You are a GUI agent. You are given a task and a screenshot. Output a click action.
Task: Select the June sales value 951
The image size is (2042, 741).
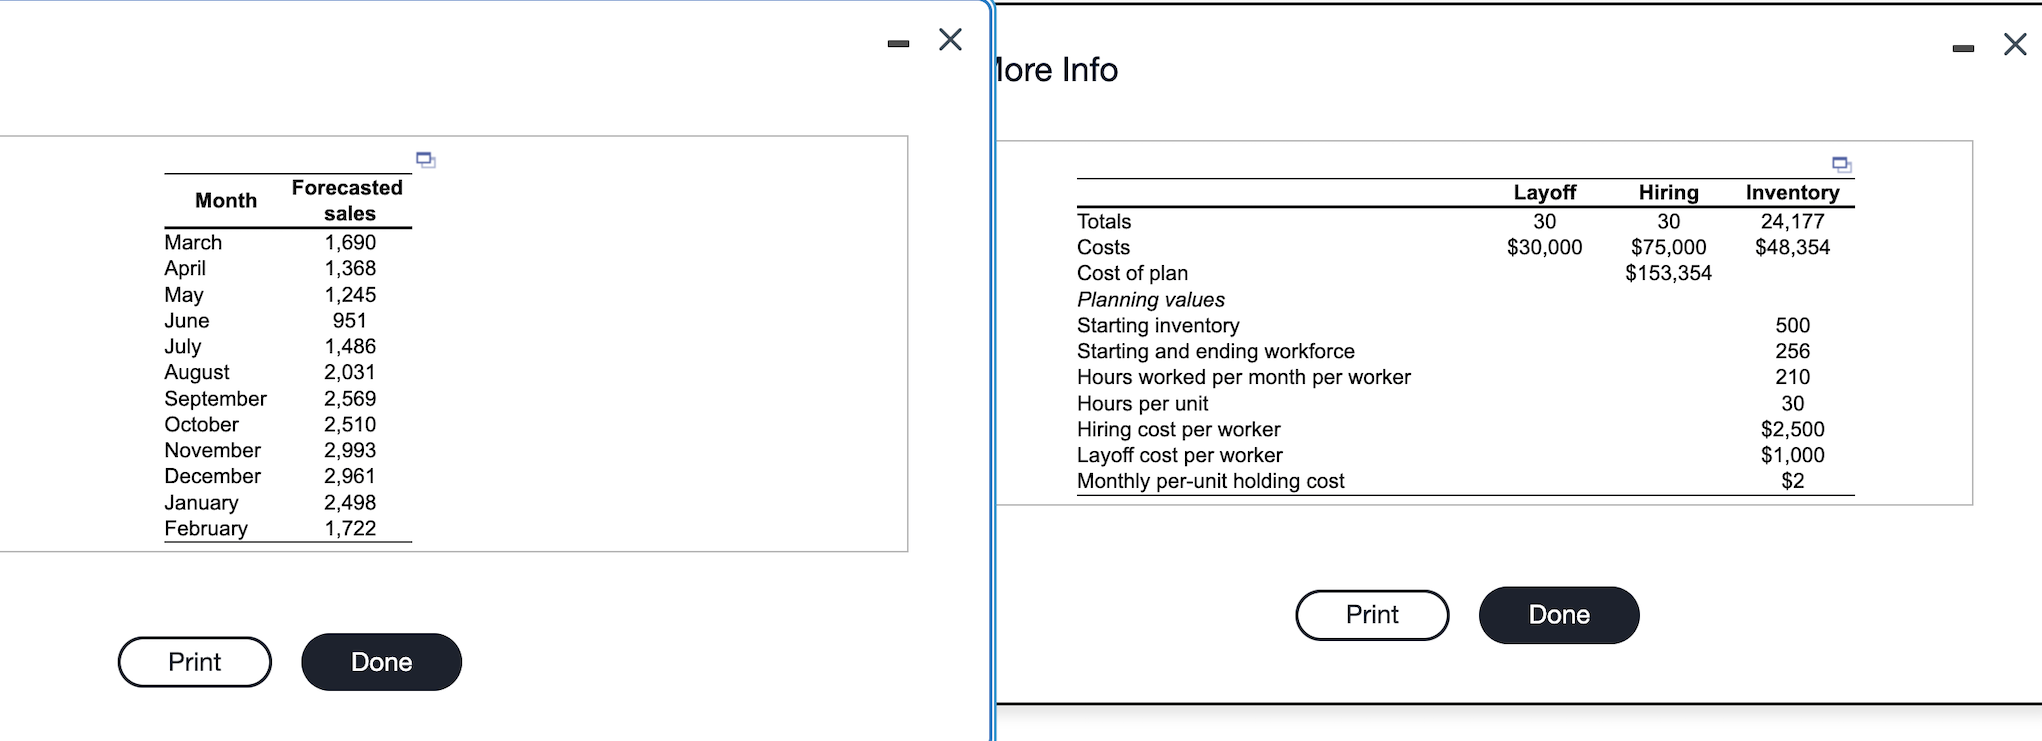350,320
